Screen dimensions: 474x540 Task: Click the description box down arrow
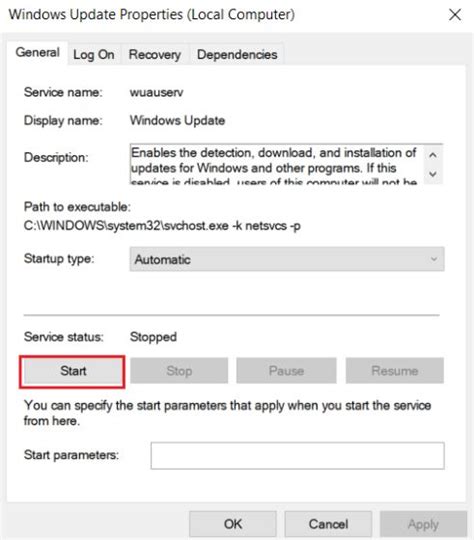433,174
